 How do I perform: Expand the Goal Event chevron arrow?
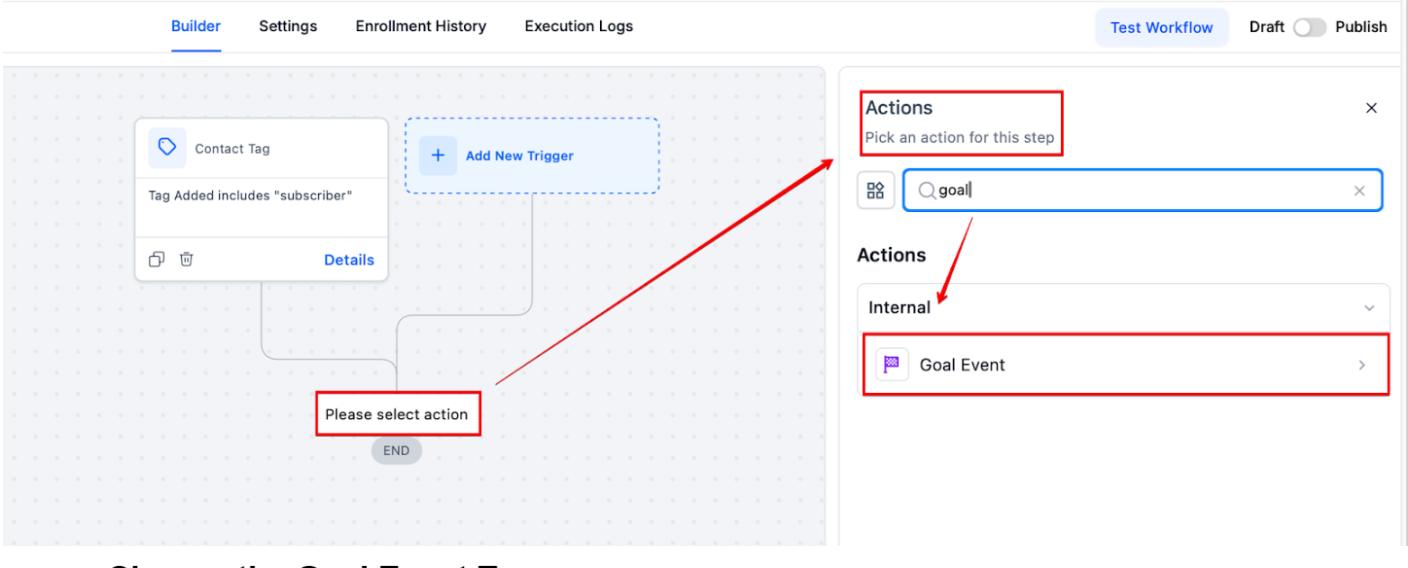coord(1361,365)
